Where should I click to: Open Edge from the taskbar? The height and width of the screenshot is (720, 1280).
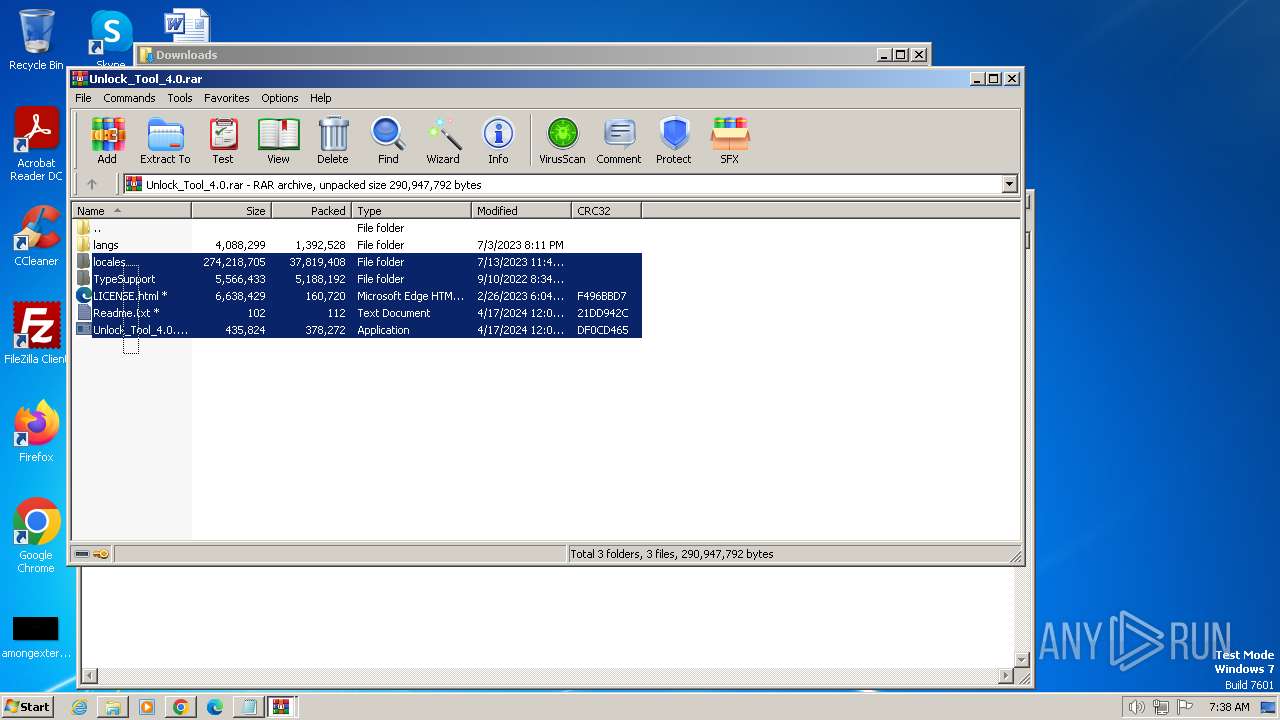(215, 707)
